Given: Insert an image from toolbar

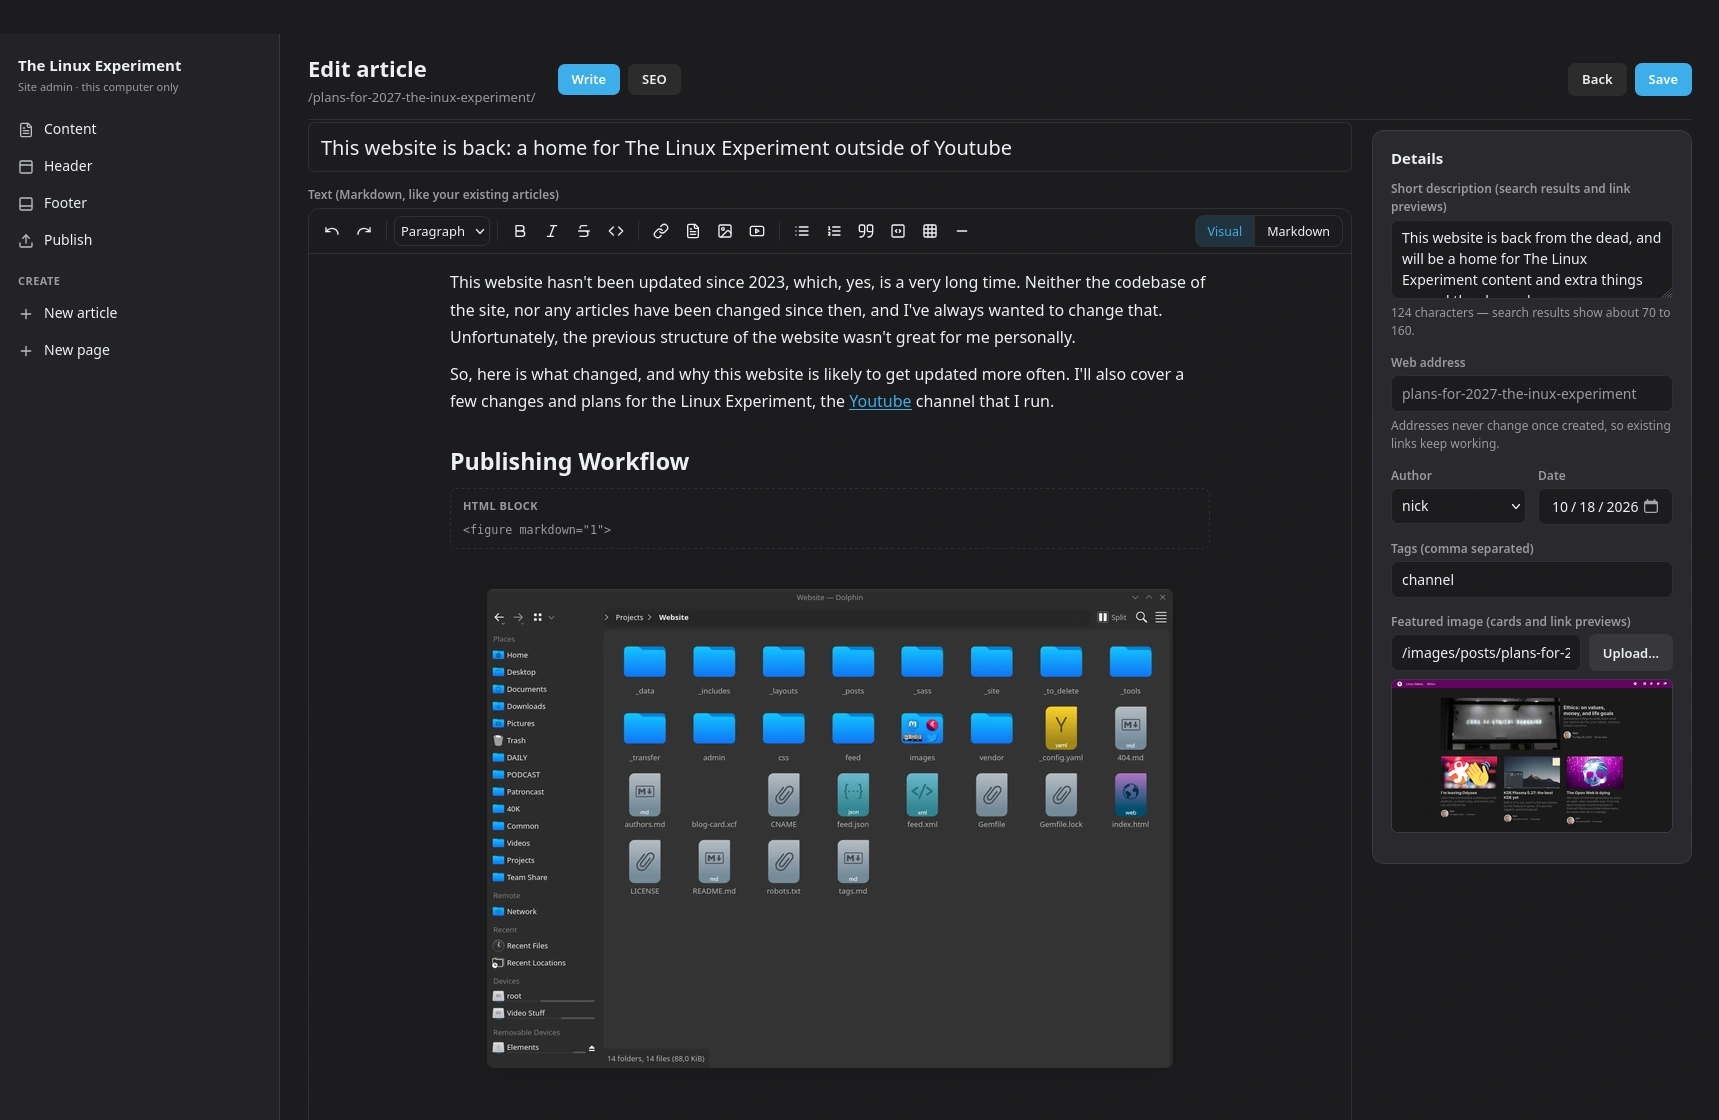Looking at the screenshot, I should click(x=725, y=231).
